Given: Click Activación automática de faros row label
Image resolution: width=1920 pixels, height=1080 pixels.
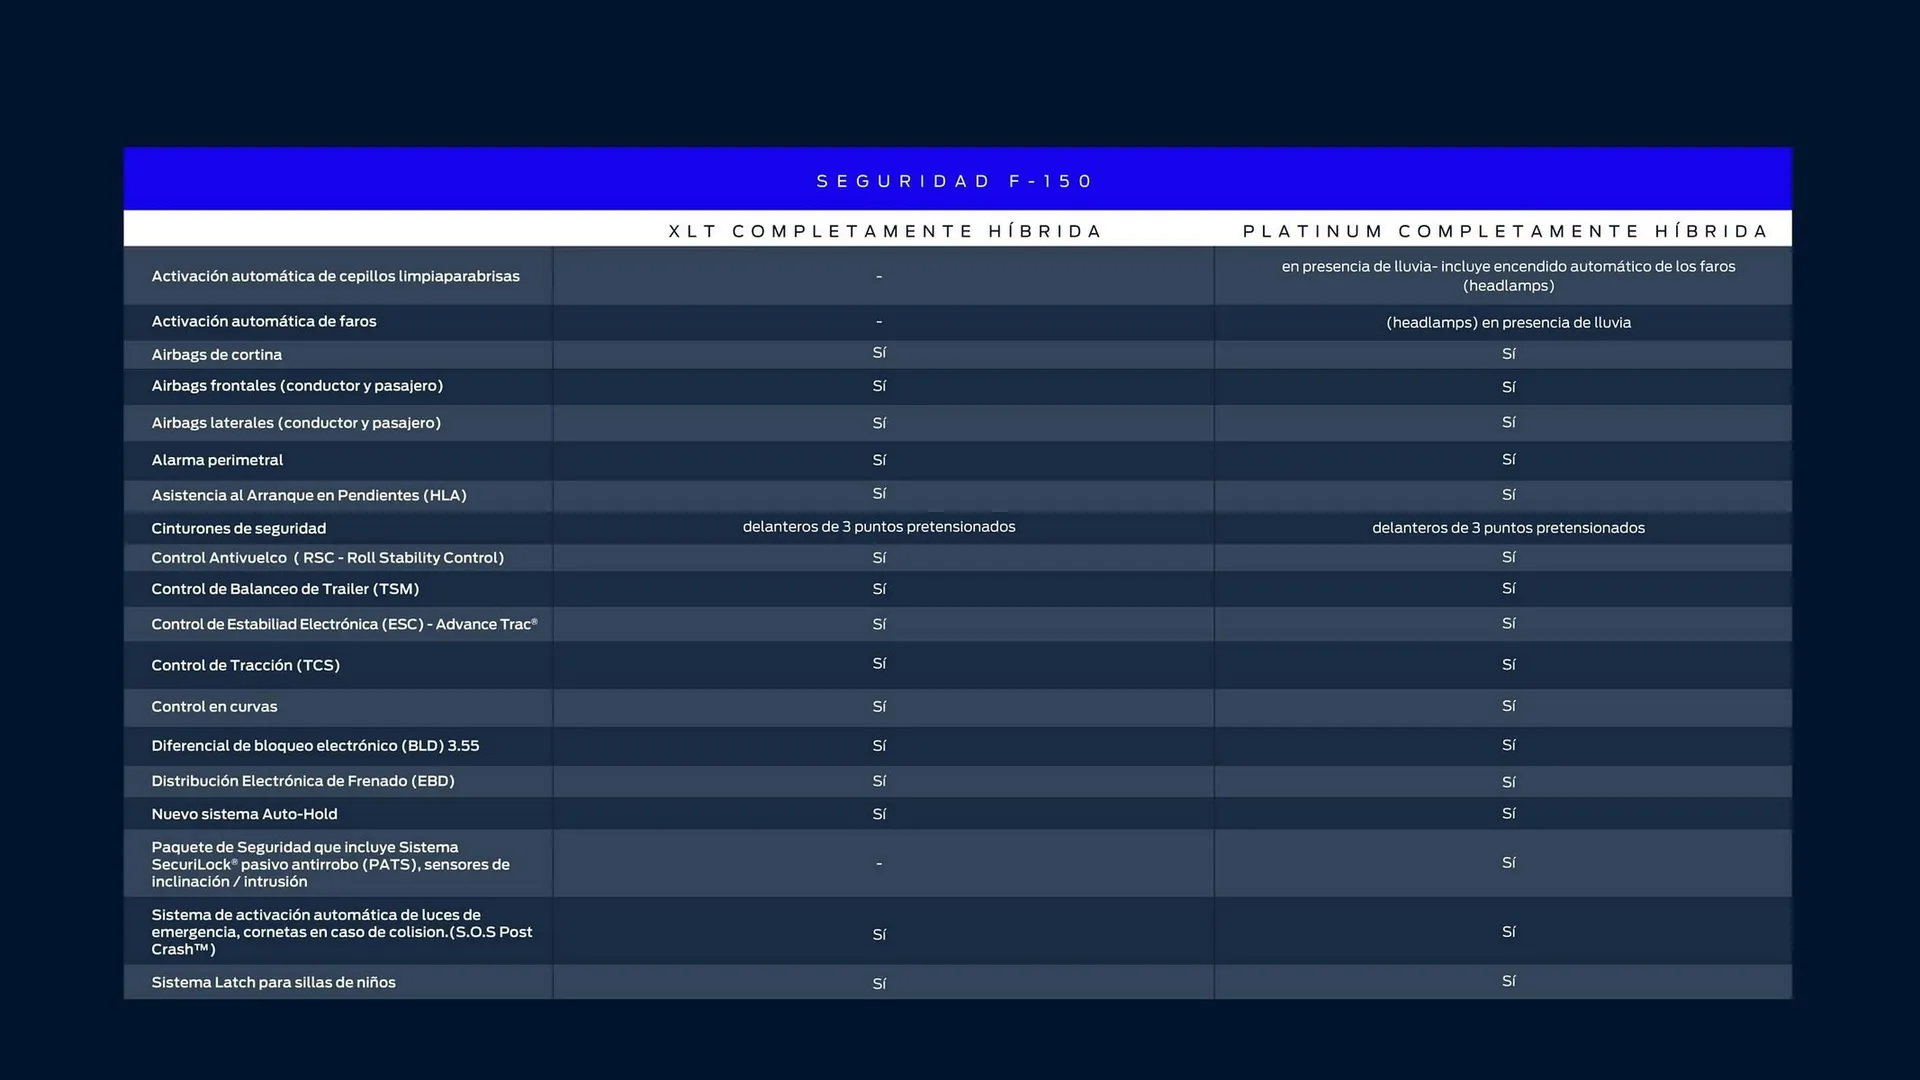Looking at the screenshot, I should pyautogui.click(x=264, y=321).
